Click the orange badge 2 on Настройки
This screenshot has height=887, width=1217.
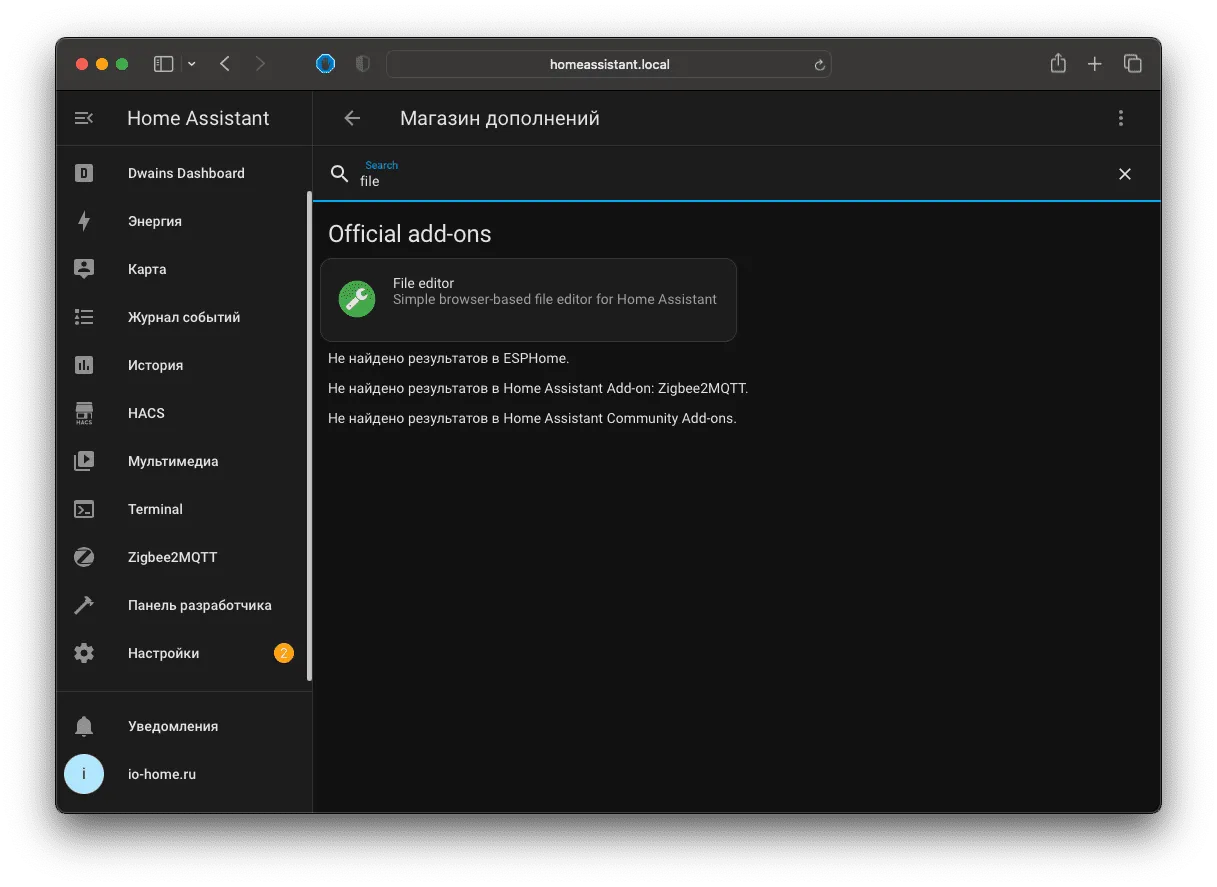click(284, 653)
